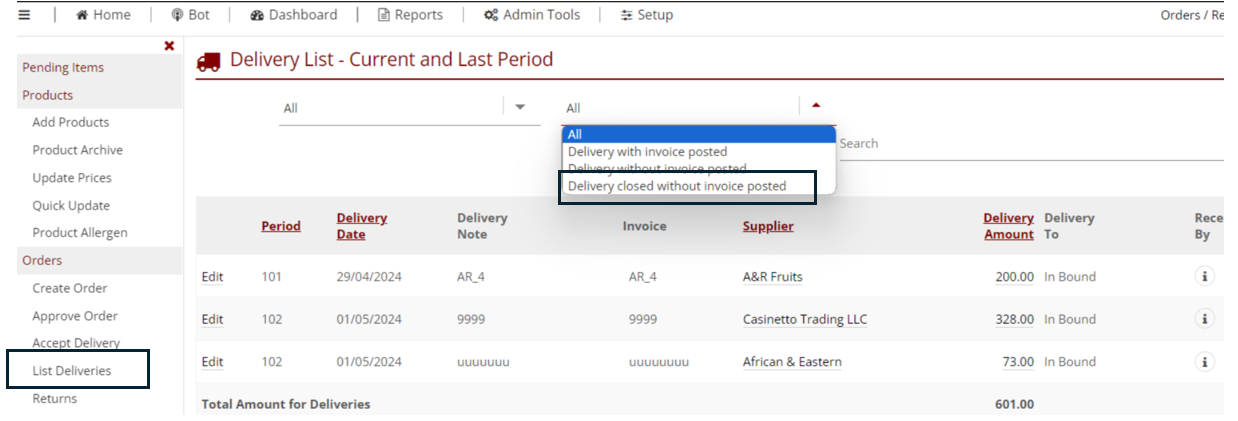Open the A&R Fruits supplier link
The width and height of the screenshot is (1238, 421).
[x=772, y=277]
